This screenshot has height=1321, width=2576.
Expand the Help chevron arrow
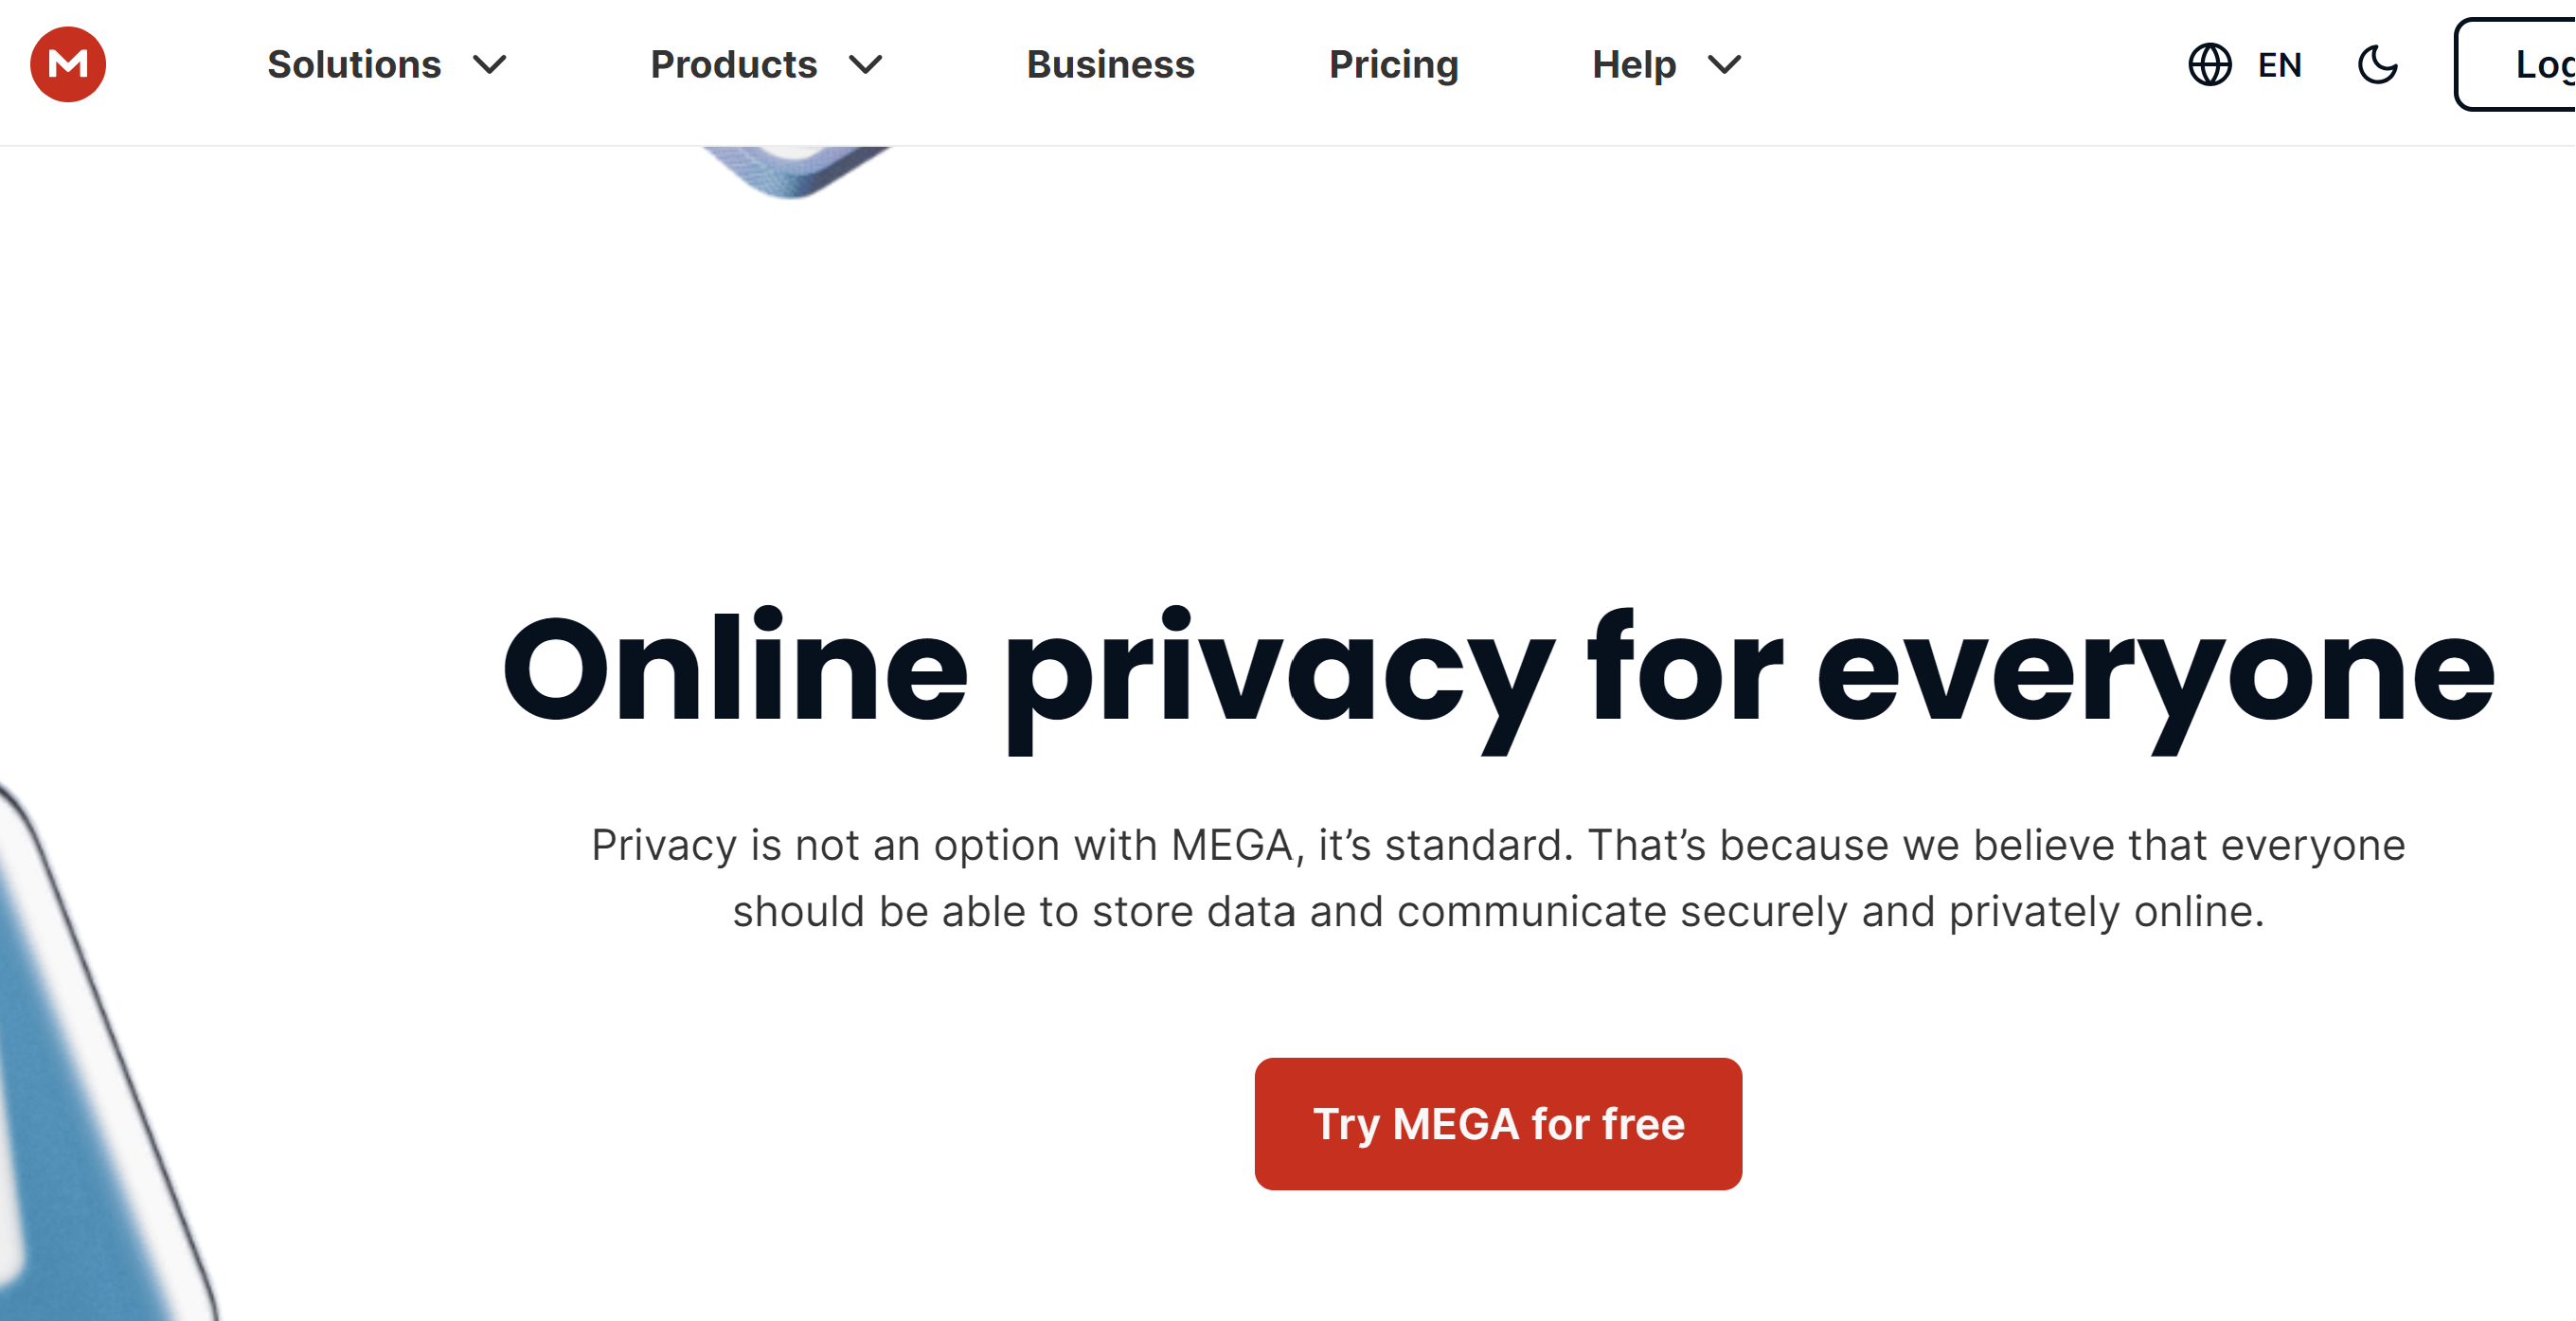point(1725,65)
